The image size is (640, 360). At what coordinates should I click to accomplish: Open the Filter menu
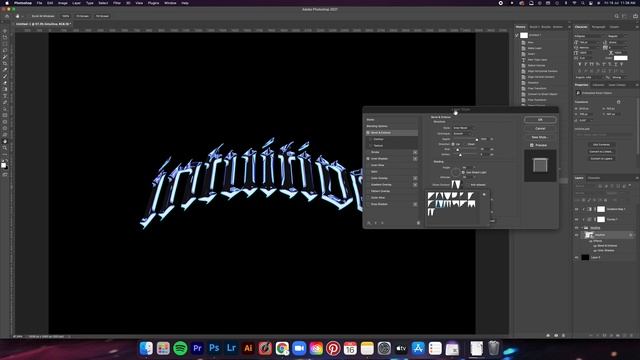pyautogui.click(x=117, y=3)
